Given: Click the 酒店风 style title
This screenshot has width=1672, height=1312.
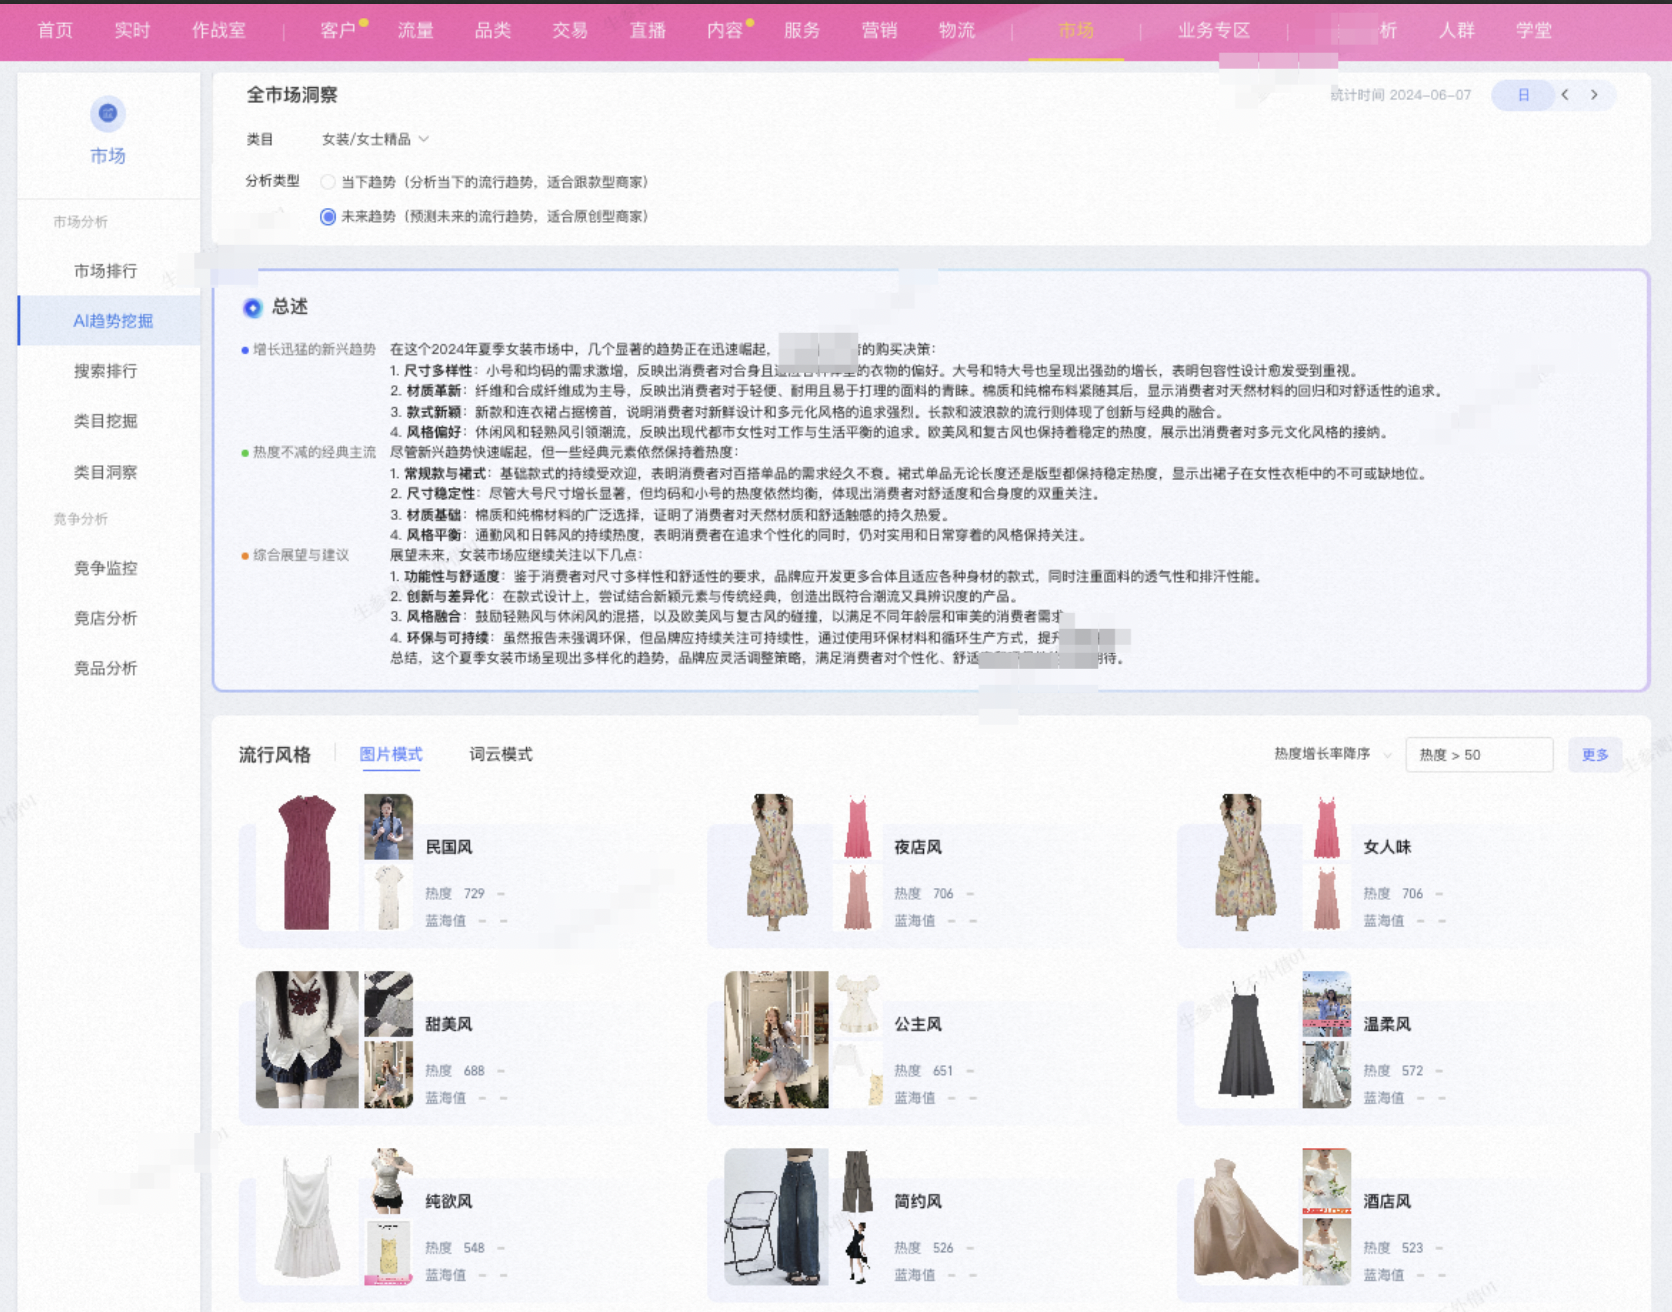Looking at the screenshot, I should click(x=1387, y=1201).
